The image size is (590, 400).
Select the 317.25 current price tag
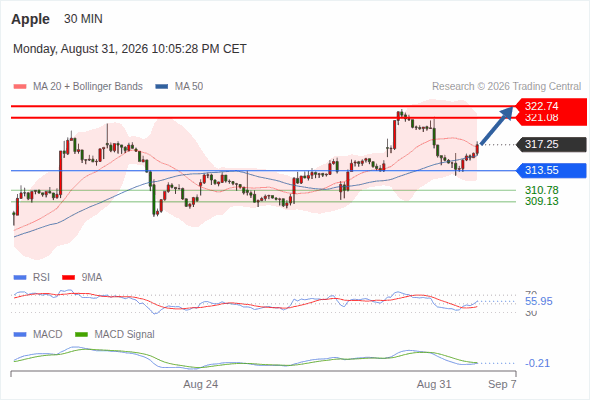551,144
